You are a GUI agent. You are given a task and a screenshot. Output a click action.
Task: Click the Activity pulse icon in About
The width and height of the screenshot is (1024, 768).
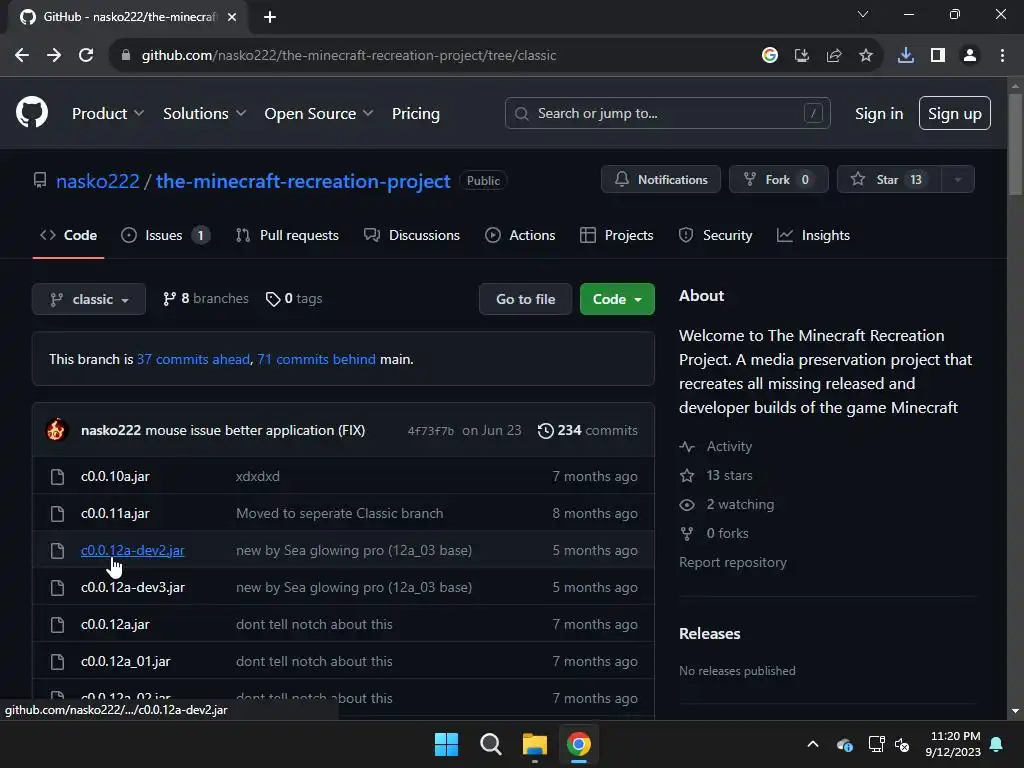(x=687, y=447)
